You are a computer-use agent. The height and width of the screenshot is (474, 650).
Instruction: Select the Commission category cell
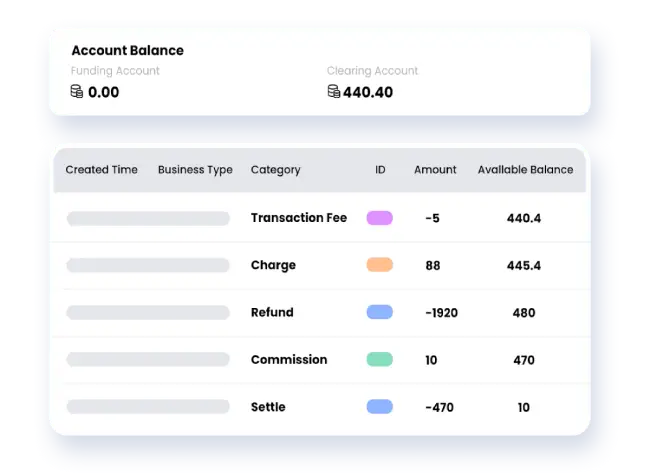click(289, 360)
